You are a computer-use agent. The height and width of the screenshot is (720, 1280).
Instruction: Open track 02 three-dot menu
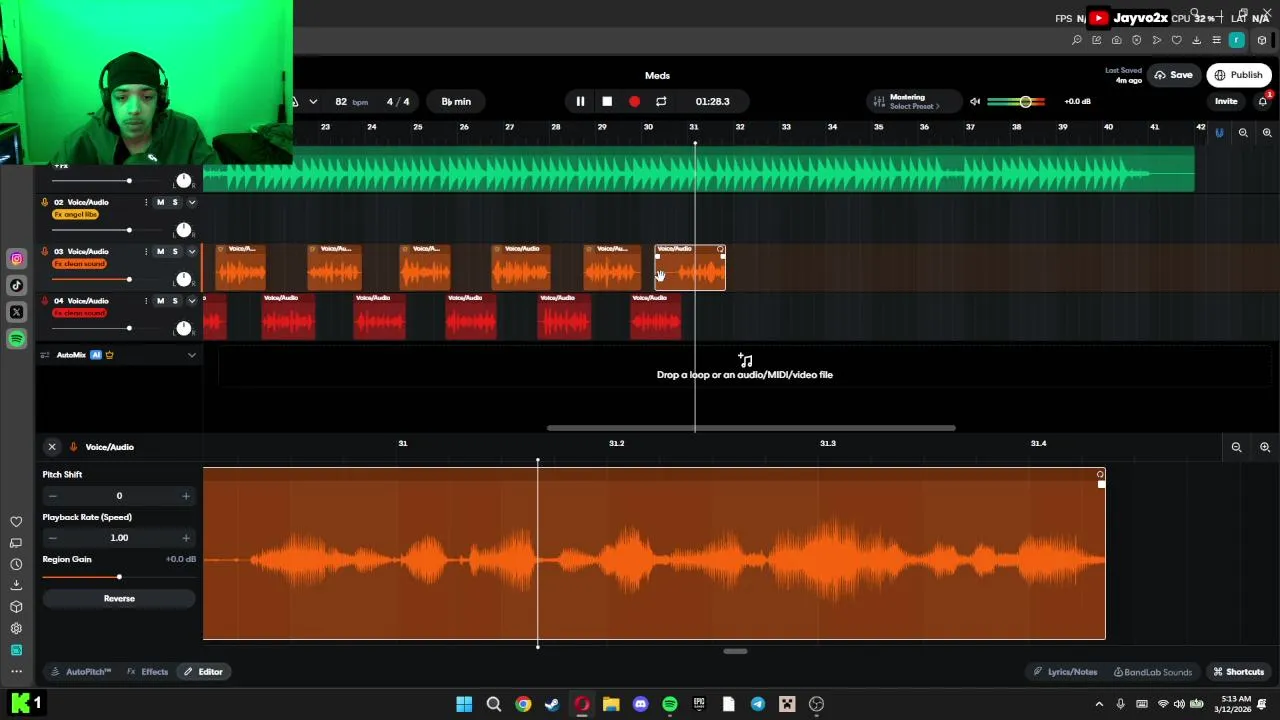pyautogui.click(x=146, y=202)
